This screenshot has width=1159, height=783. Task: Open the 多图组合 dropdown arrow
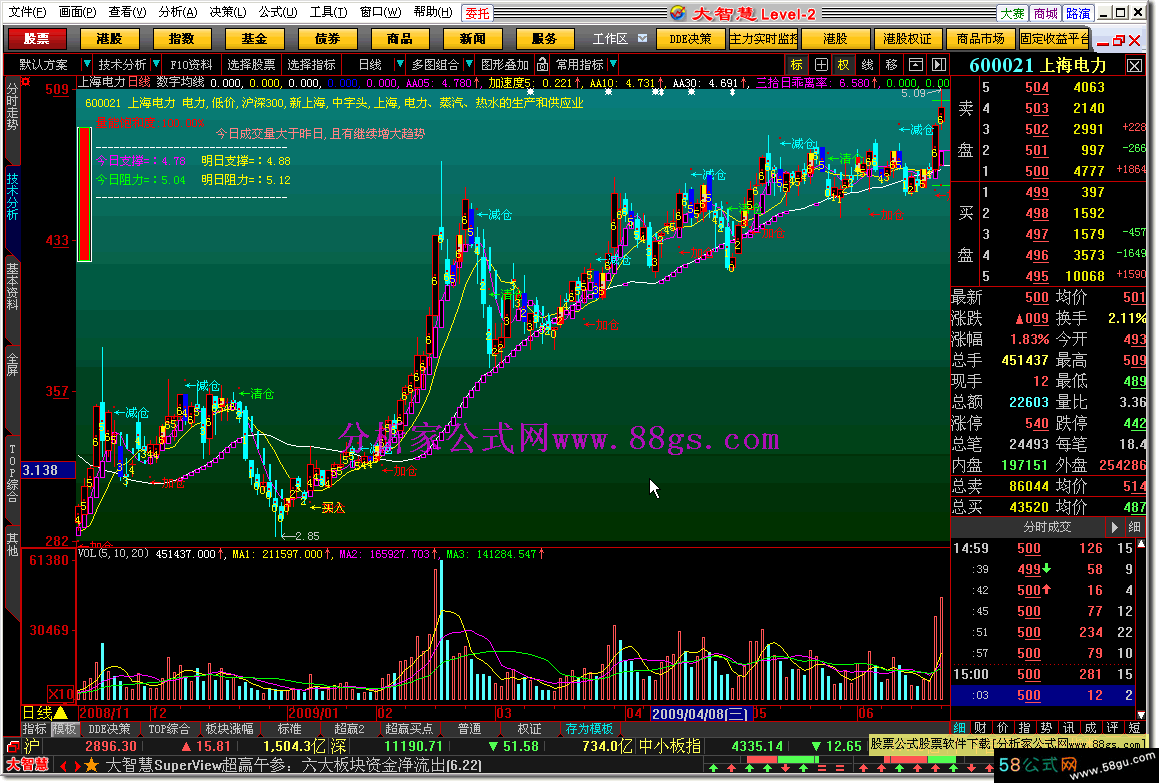(467, 64)
